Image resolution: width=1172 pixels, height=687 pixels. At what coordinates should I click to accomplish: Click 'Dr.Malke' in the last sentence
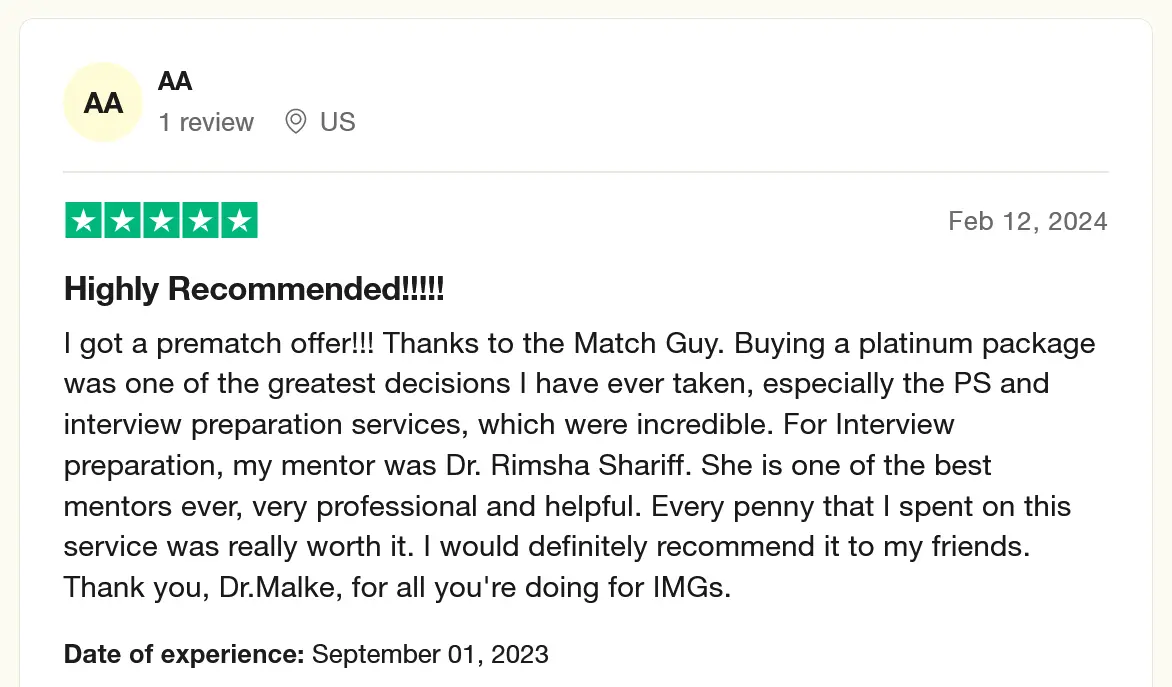pyautogui.click(x=282, y=587)
